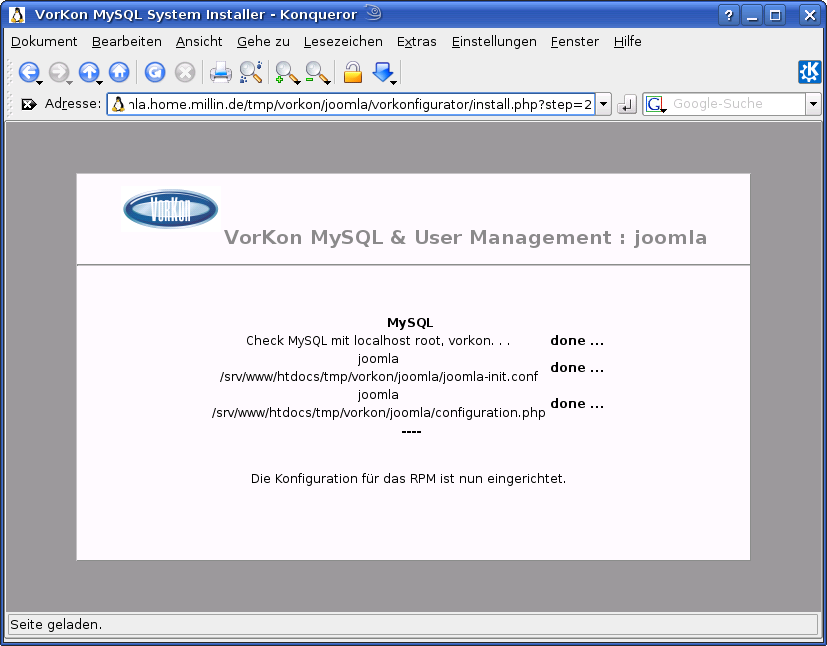Screen dimensions: 827x646
Task: Click the Back navigation arrow
Action: [28, 72]
